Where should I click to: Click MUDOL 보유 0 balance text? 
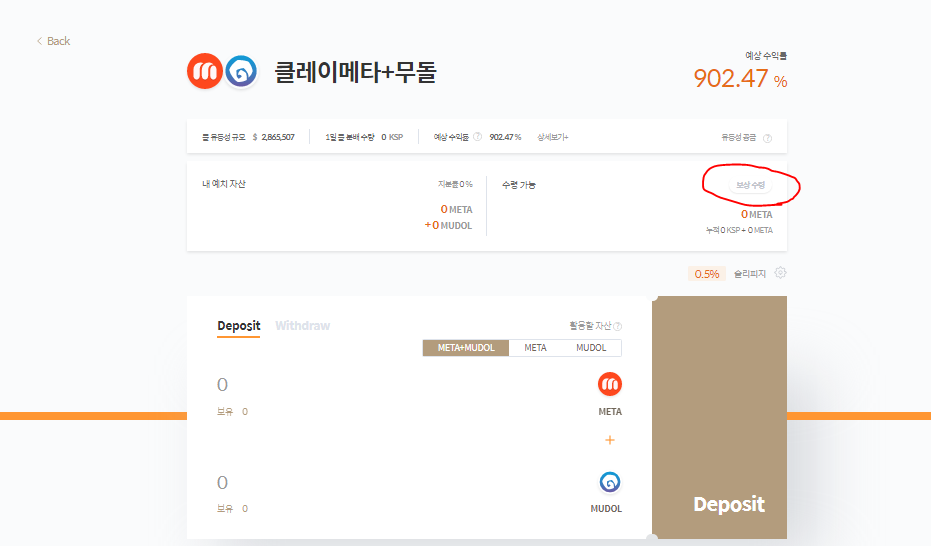[x=232, y=509]
